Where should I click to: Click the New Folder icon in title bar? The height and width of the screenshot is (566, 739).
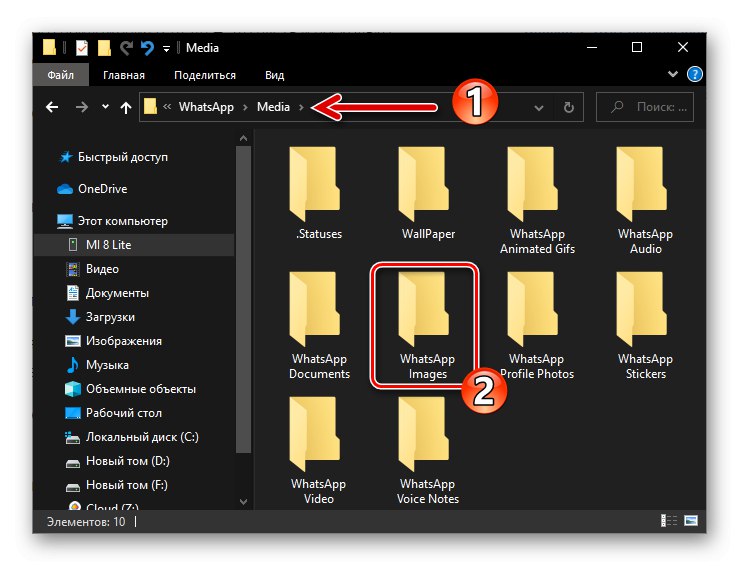104,48
